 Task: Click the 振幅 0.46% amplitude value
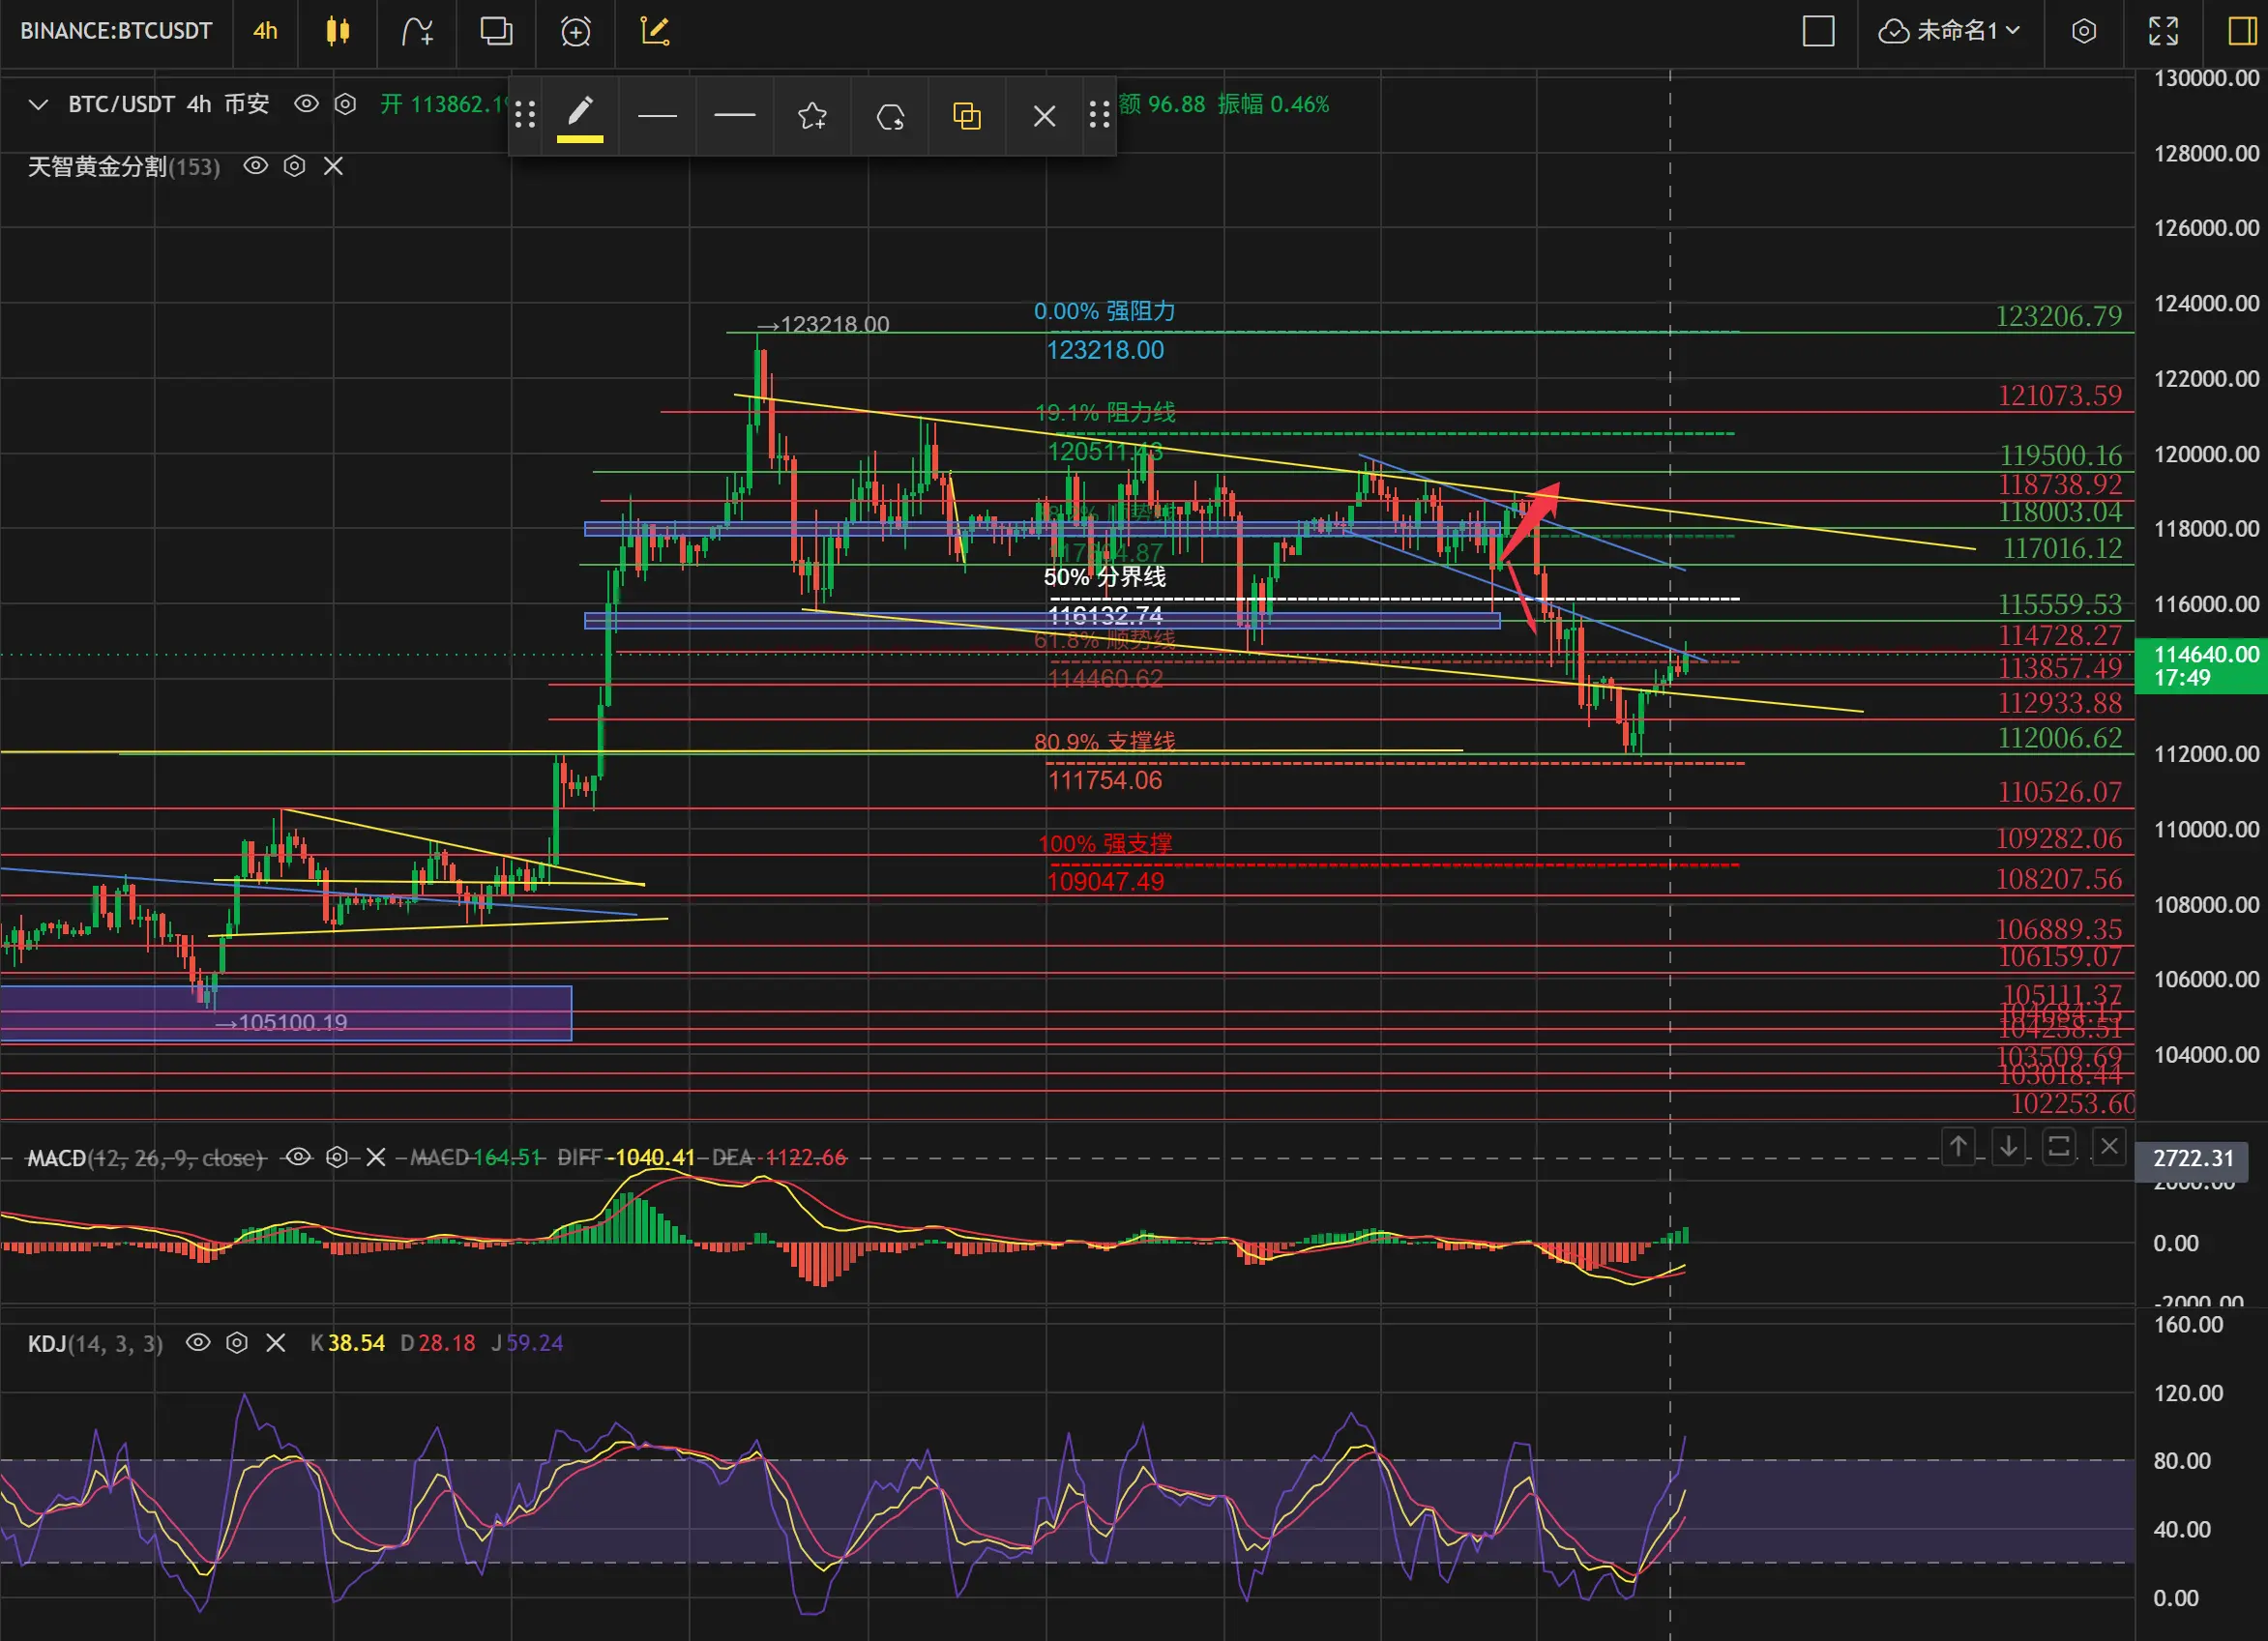(x=1273, y=104)
